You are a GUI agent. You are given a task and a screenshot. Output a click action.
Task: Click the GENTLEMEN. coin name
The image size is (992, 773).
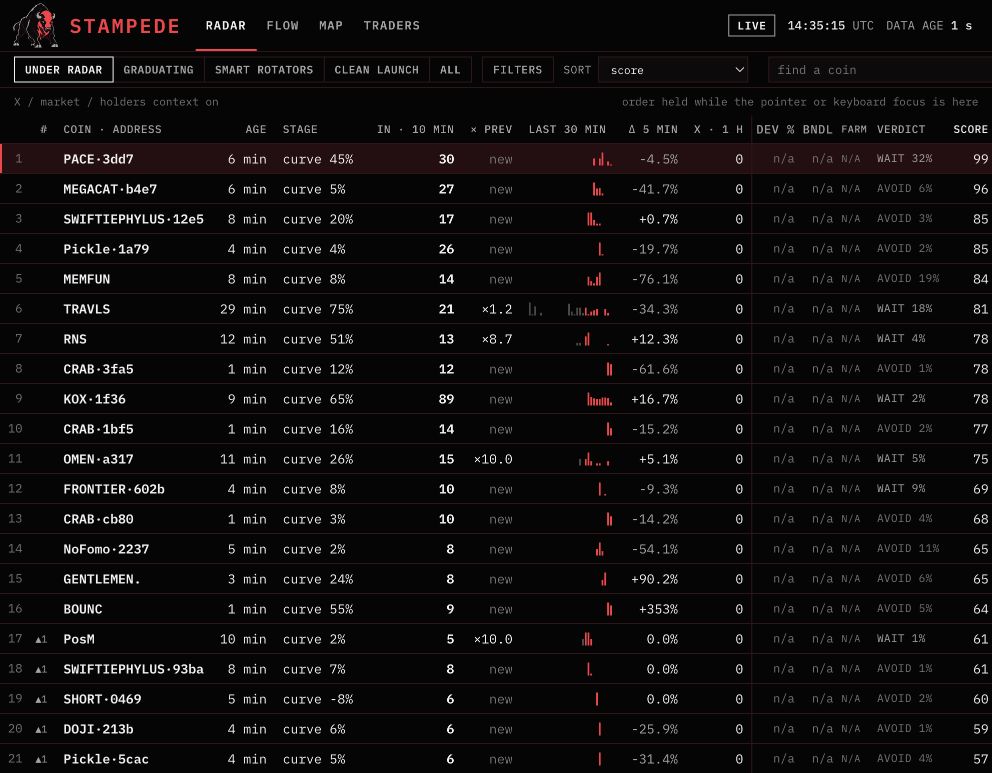point(102,579)
